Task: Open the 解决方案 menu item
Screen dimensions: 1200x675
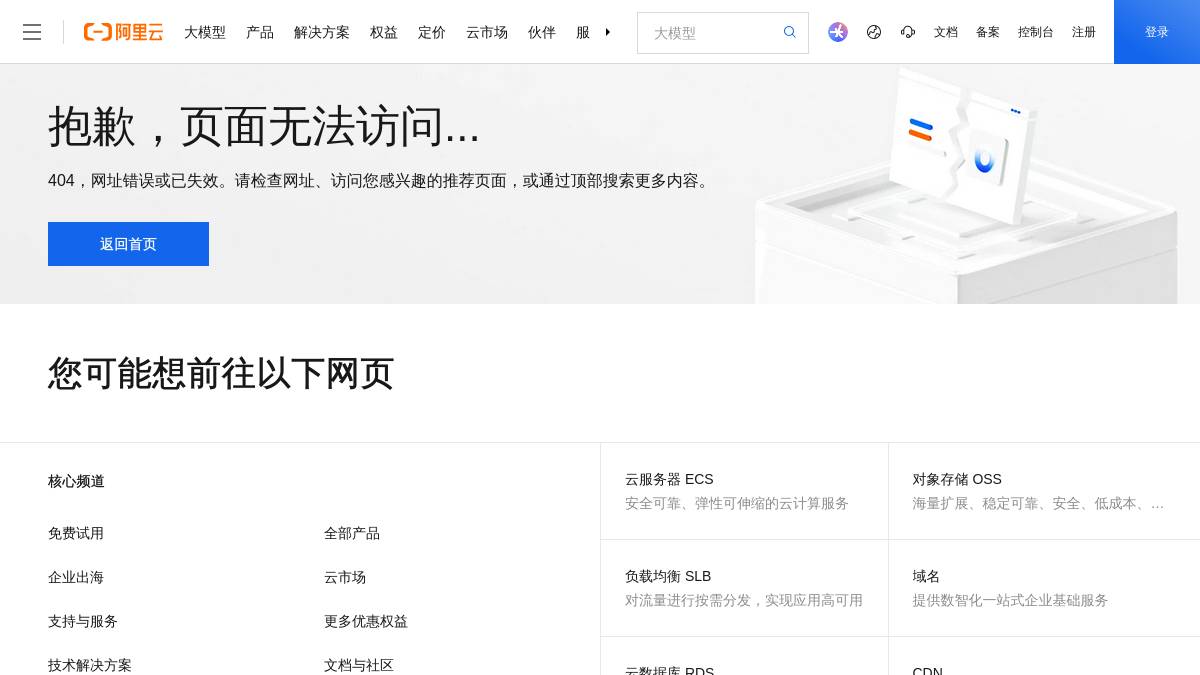Action: (x=322, y=32)
